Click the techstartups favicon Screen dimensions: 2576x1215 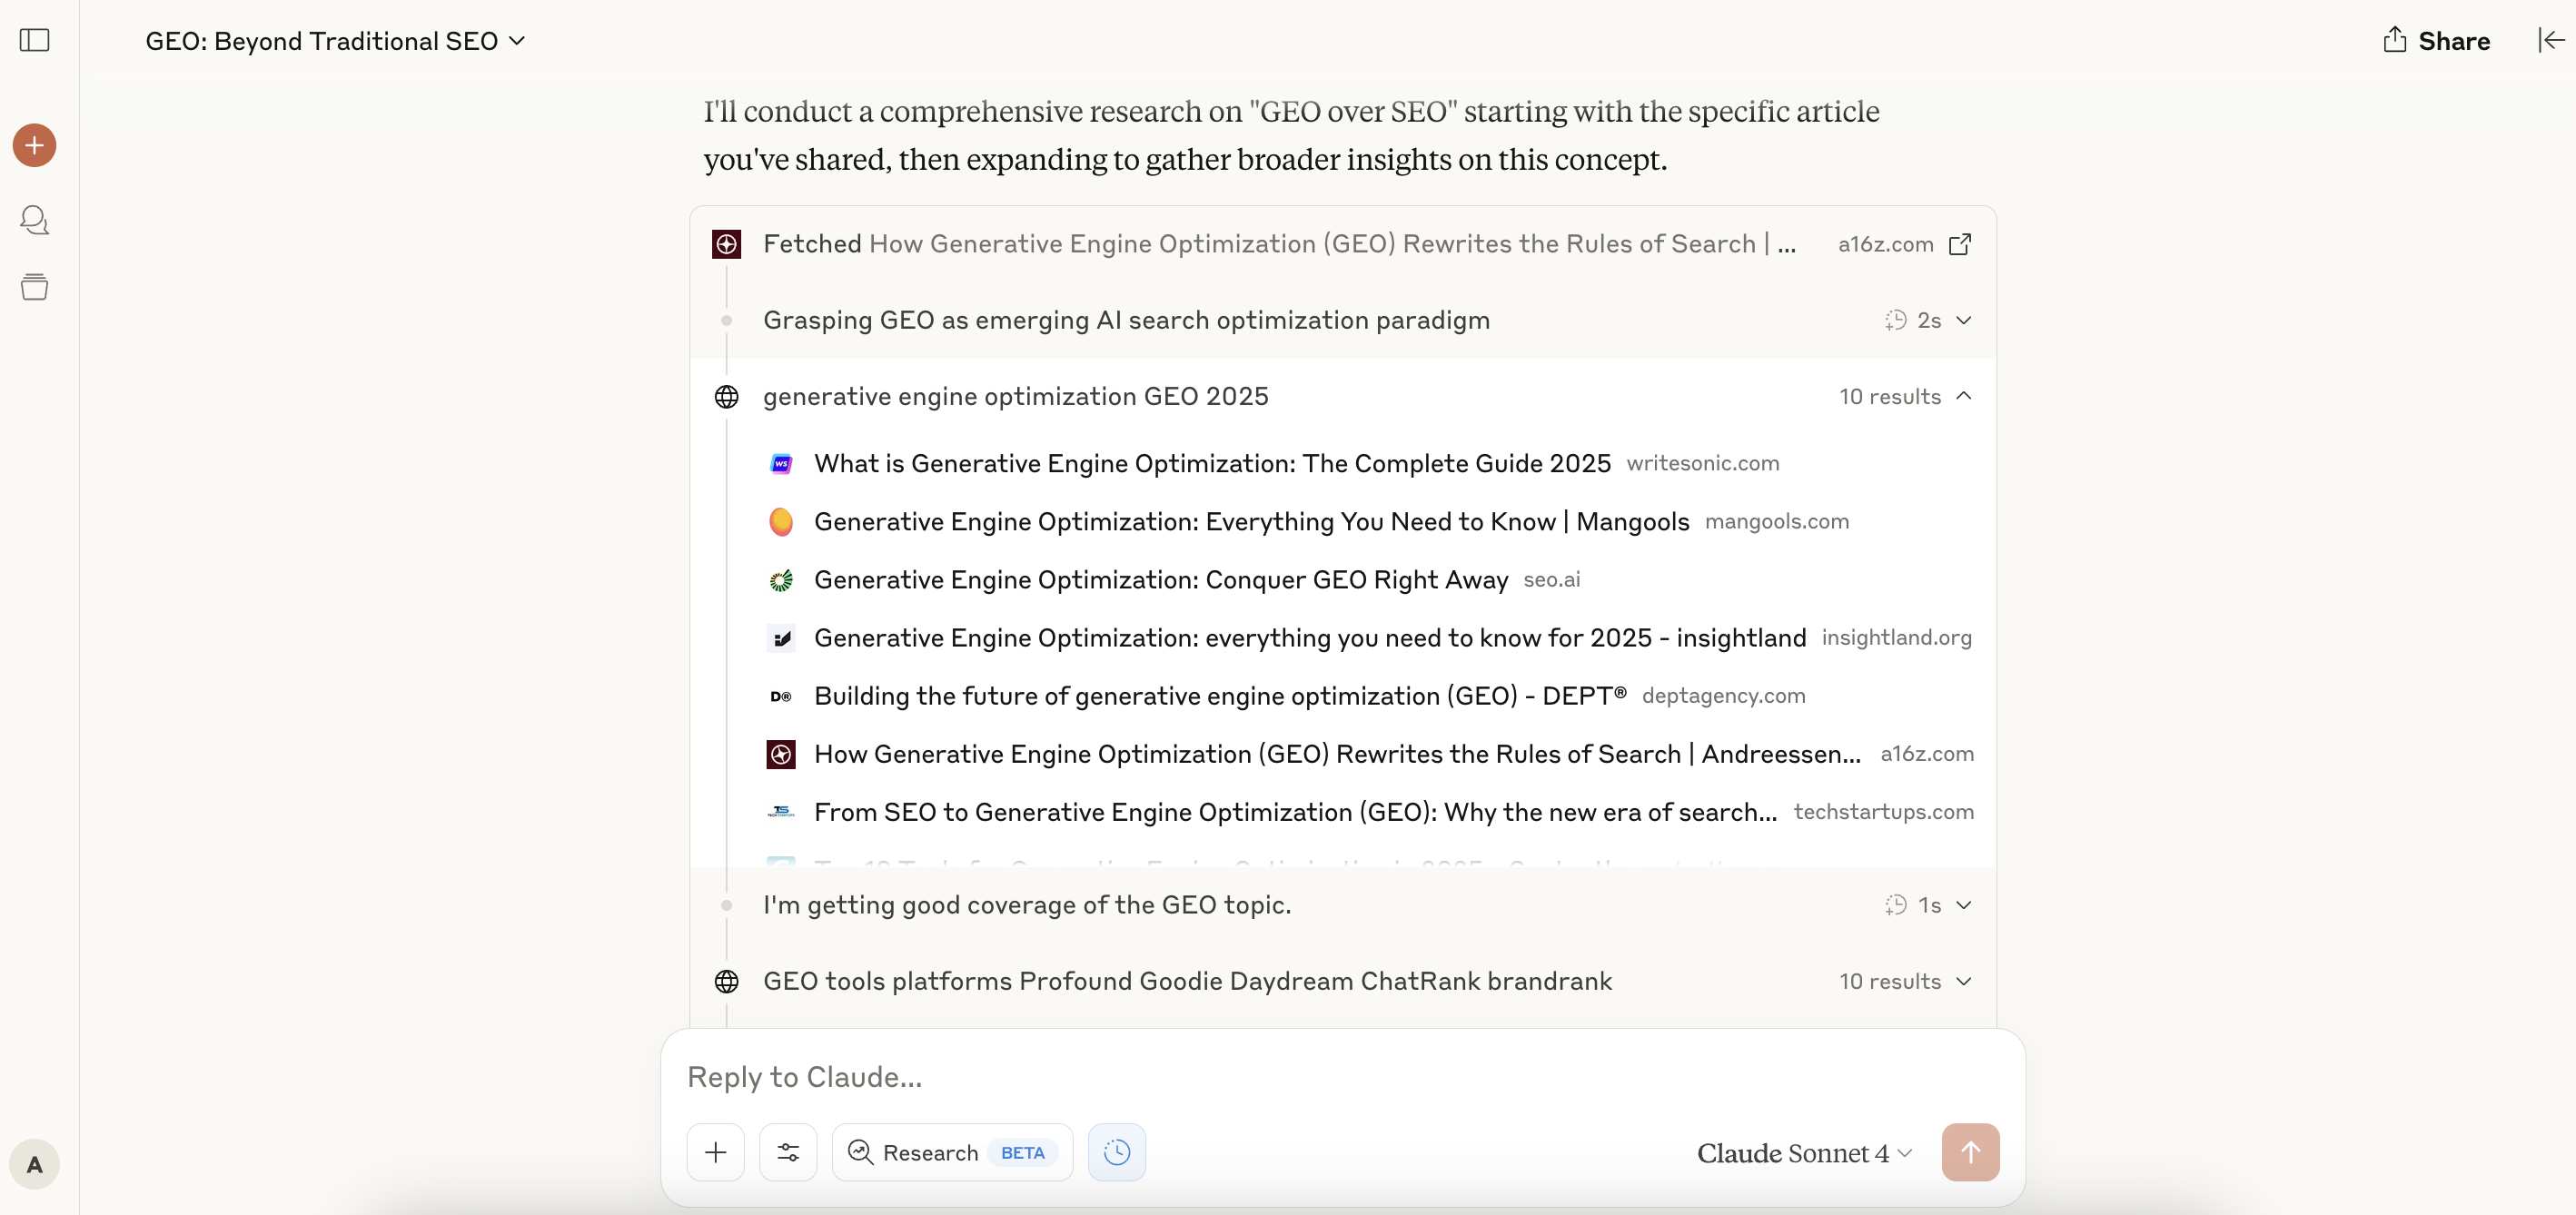point(781,812)
